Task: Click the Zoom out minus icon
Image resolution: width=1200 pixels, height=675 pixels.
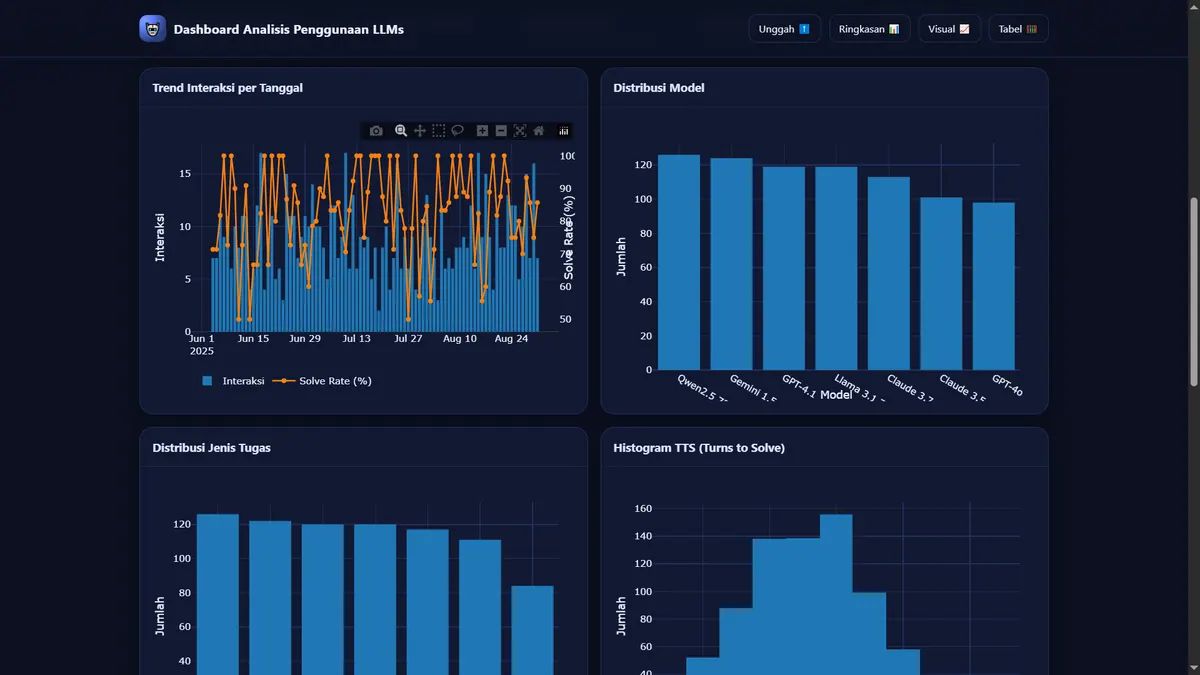Action: click(x=501, y=131)
